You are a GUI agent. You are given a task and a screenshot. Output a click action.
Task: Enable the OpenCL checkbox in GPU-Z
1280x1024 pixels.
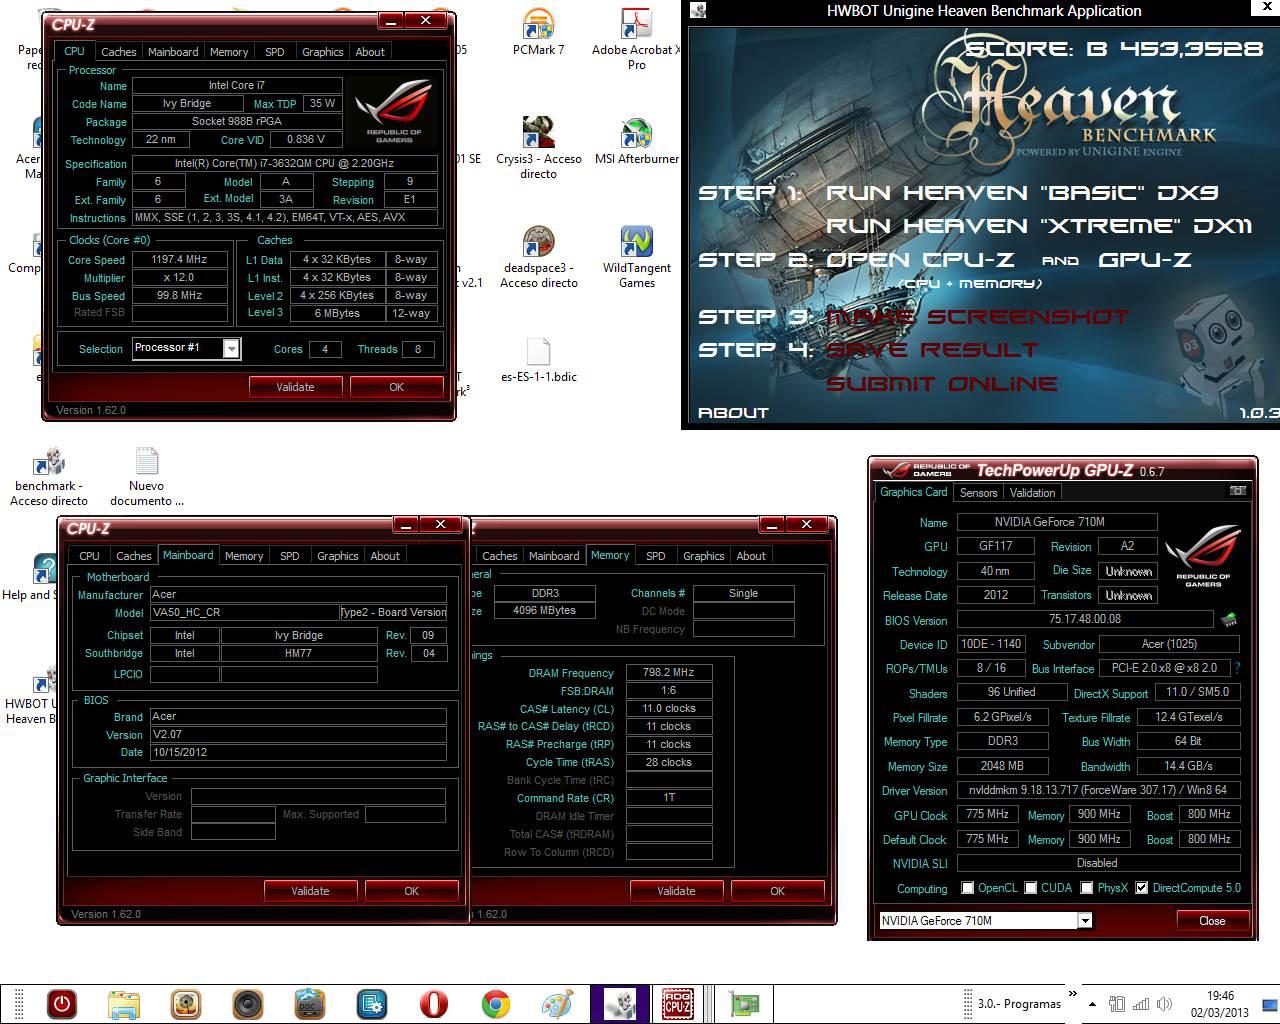click(967, 888)
